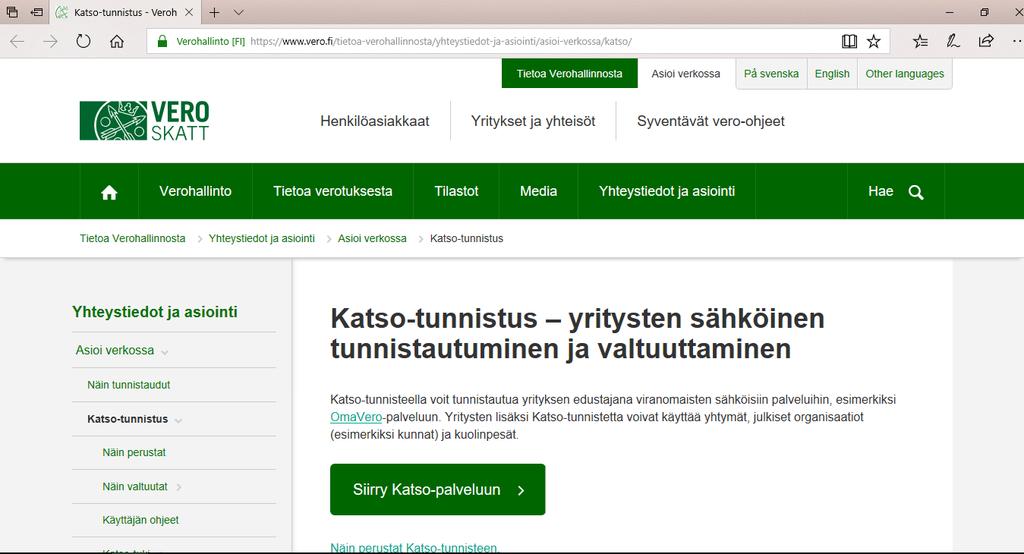1024x554 pixels.
Task: Open tabs you've set aside icon
Action: [12, 12]
